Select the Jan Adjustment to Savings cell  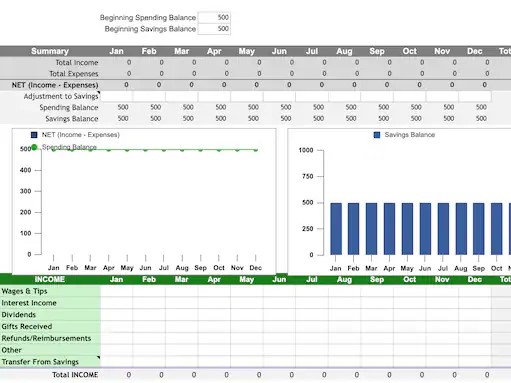116,96
